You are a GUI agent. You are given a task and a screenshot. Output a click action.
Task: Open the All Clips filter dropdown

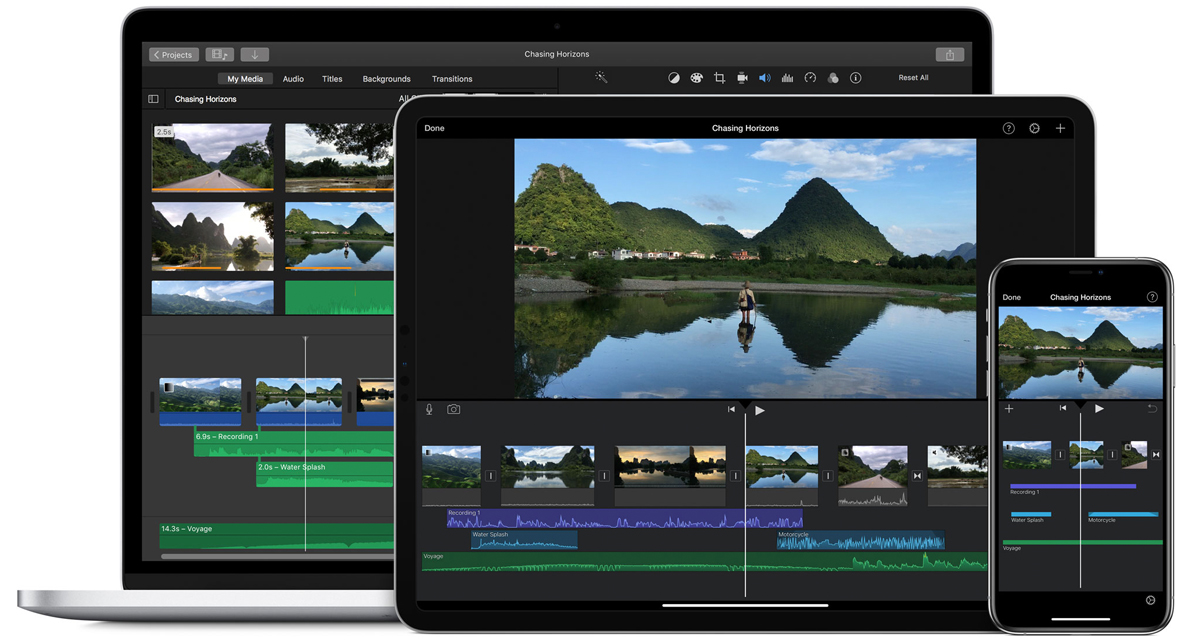coord(405,99)
